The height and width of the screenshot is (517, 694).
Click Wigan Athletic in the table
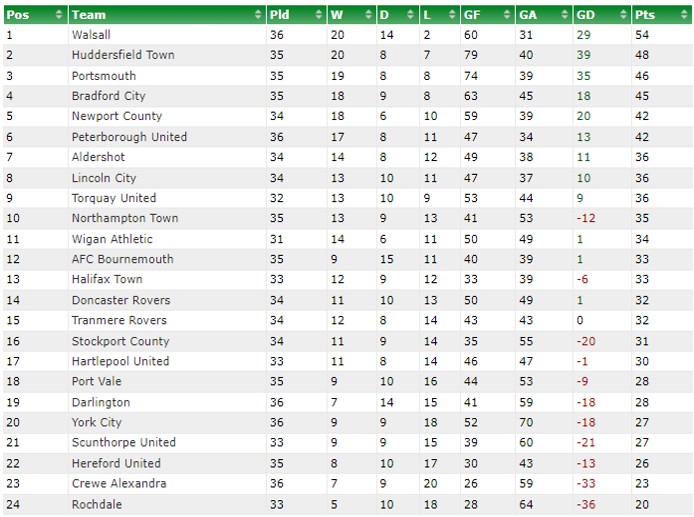coord(112,239)
